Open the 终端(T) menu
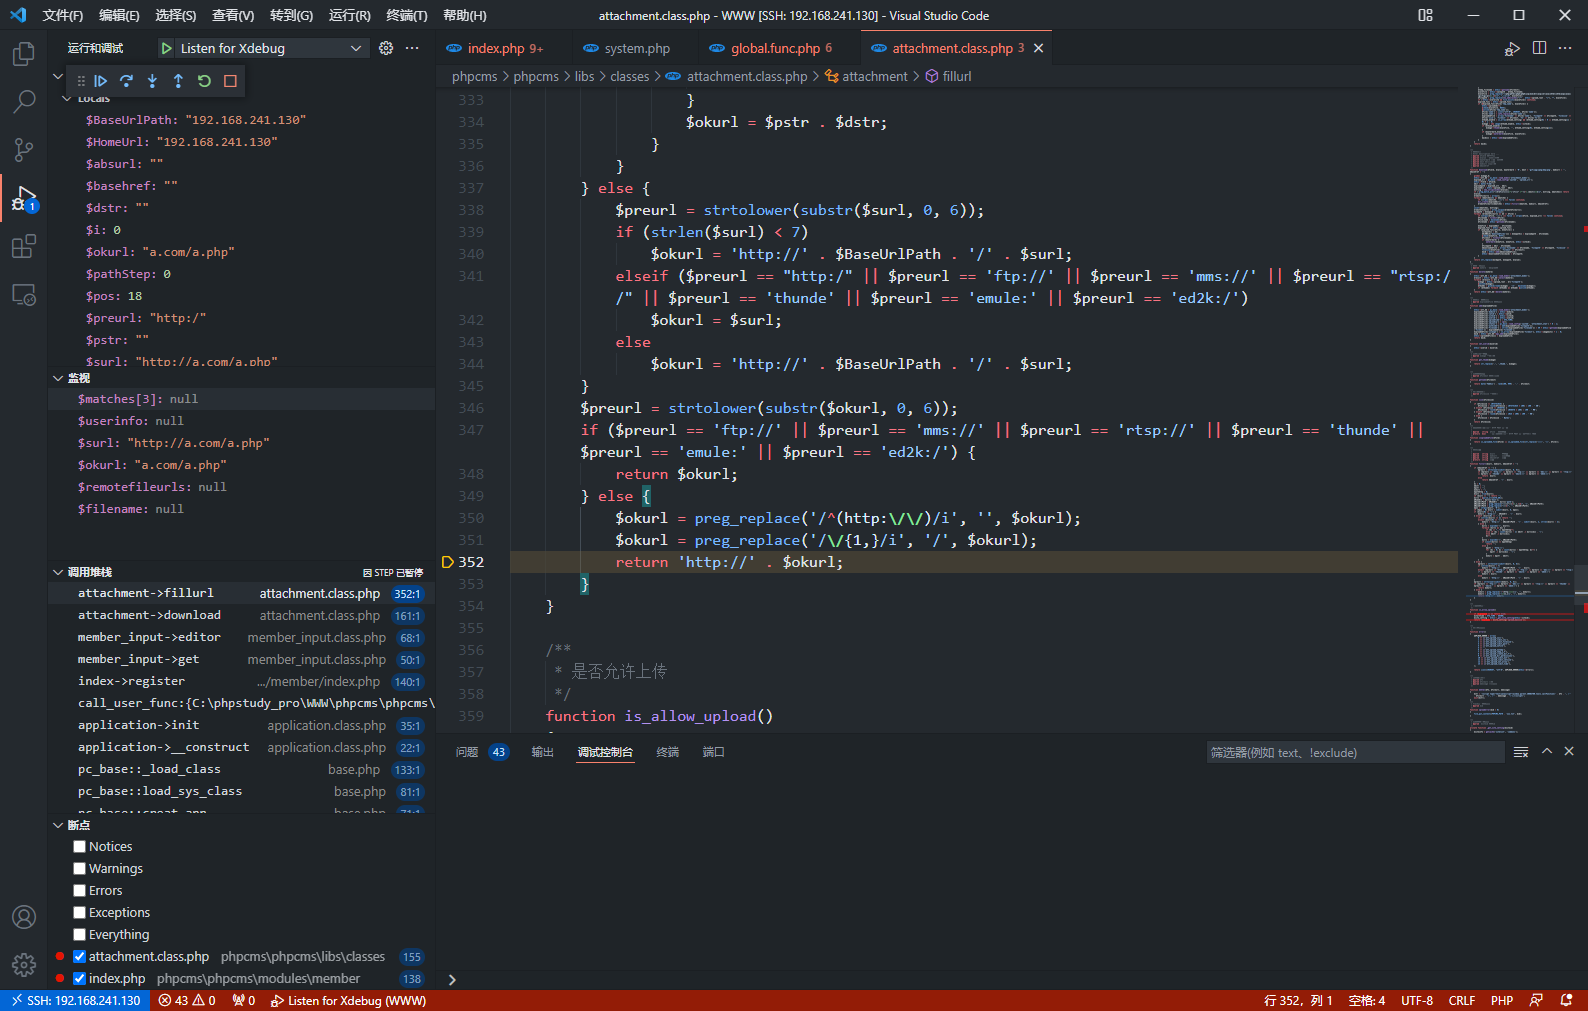Viewport: 1588px width, 1011px height. (406, 15)
